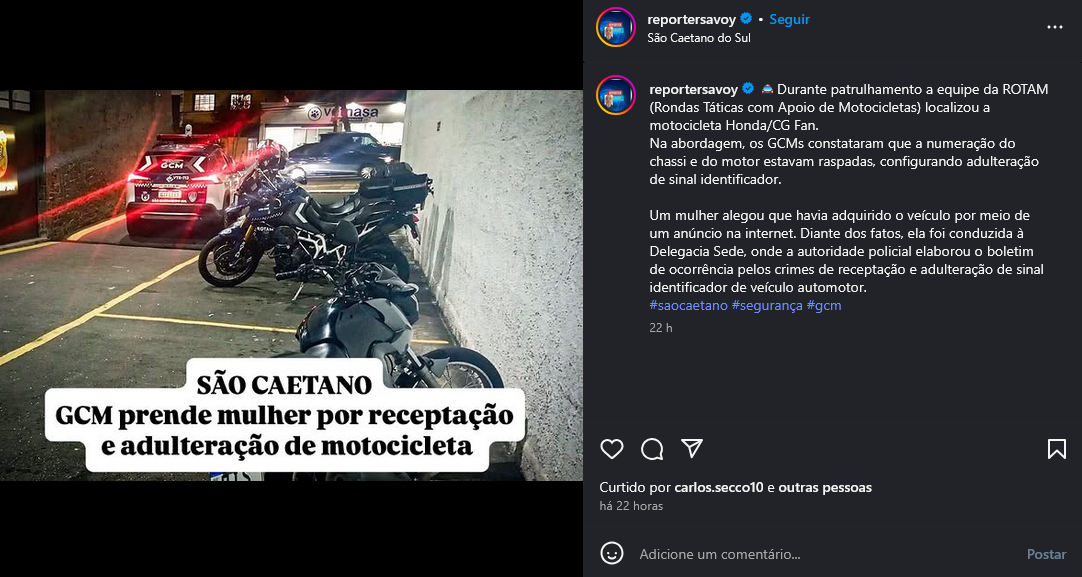Save post with the bookmark icon
The width and height of the screenshot is (1082, 577).
[1056, 449]
